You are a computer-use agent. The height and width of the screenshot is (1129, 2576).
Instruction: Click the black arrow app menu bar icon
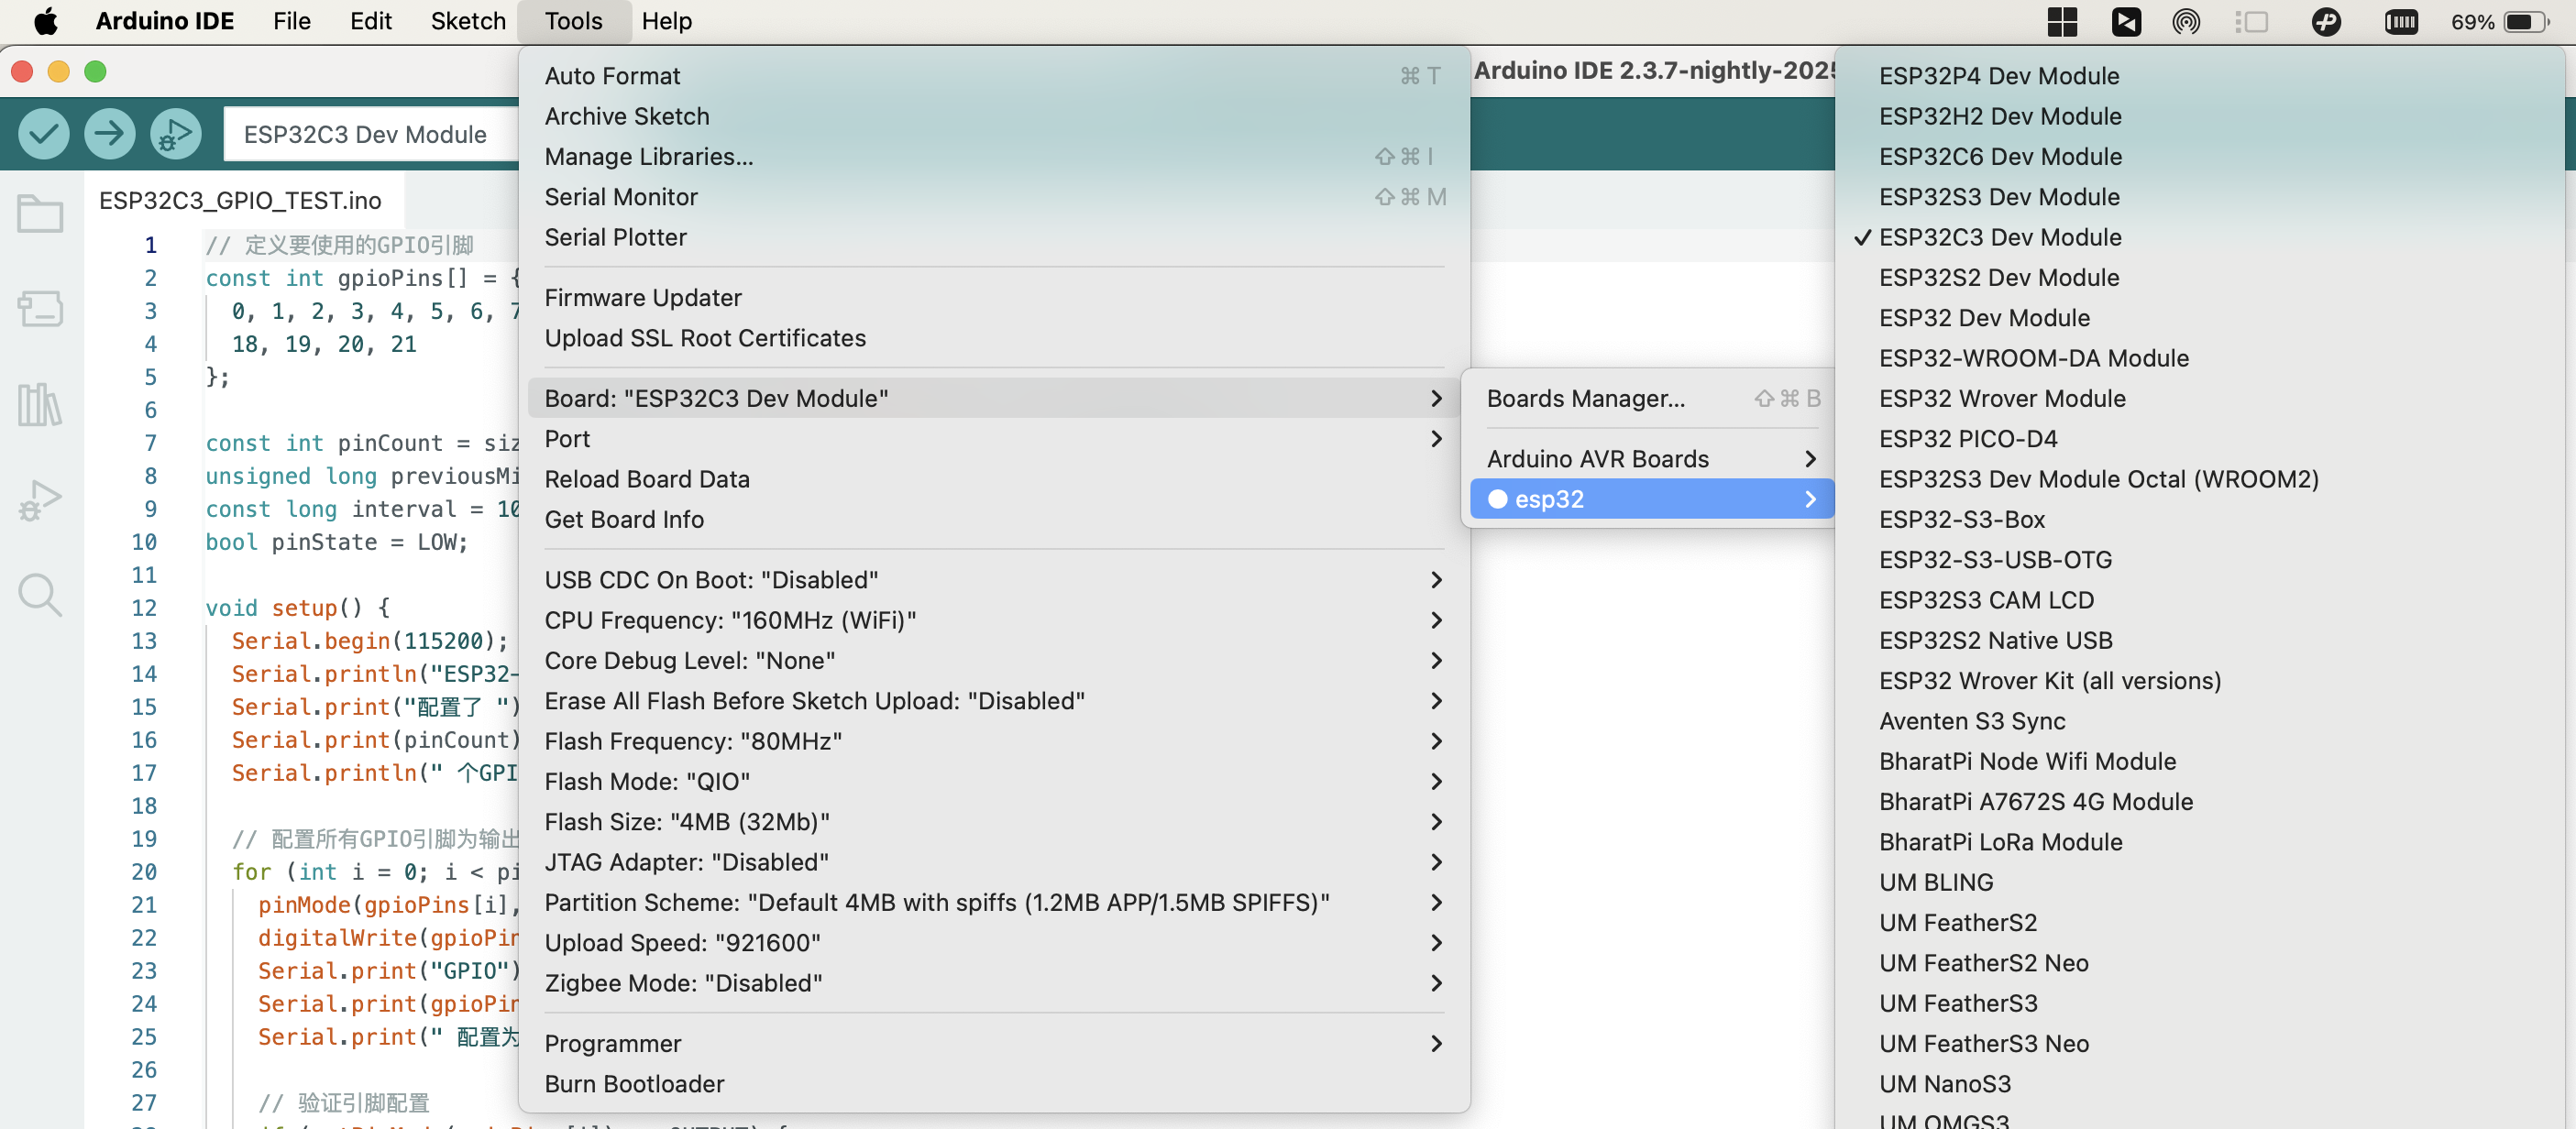pos(2126,21)
